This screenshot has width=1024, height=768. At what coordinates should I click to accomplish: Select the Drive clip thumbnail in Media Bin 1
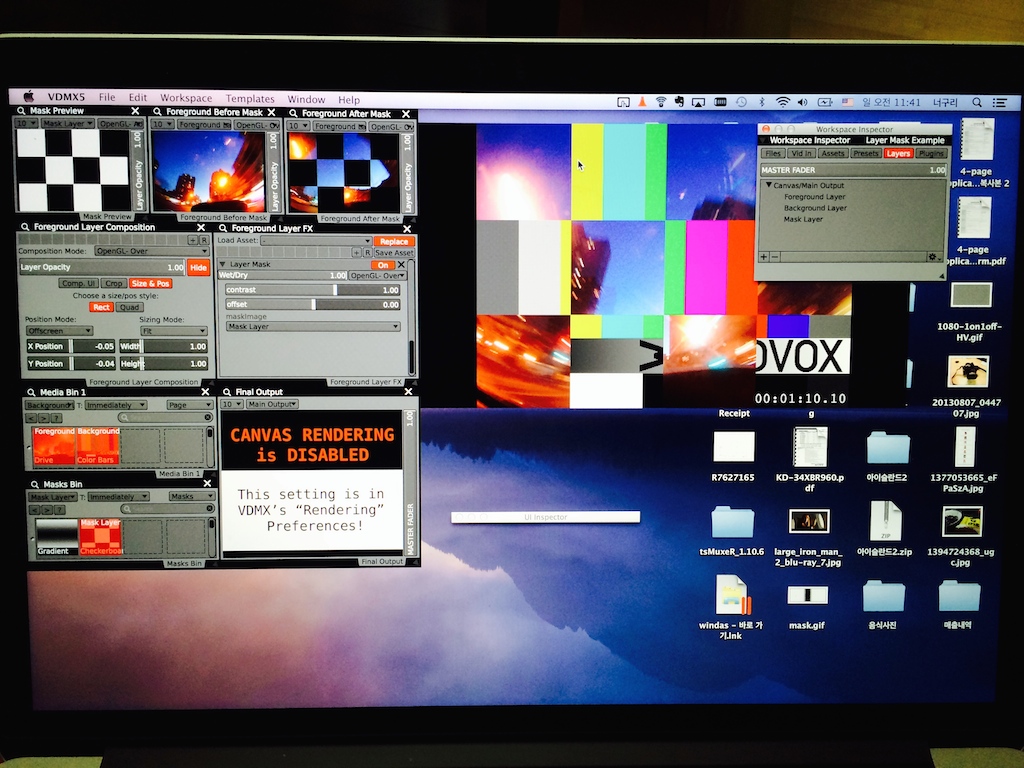coord(54,446)
